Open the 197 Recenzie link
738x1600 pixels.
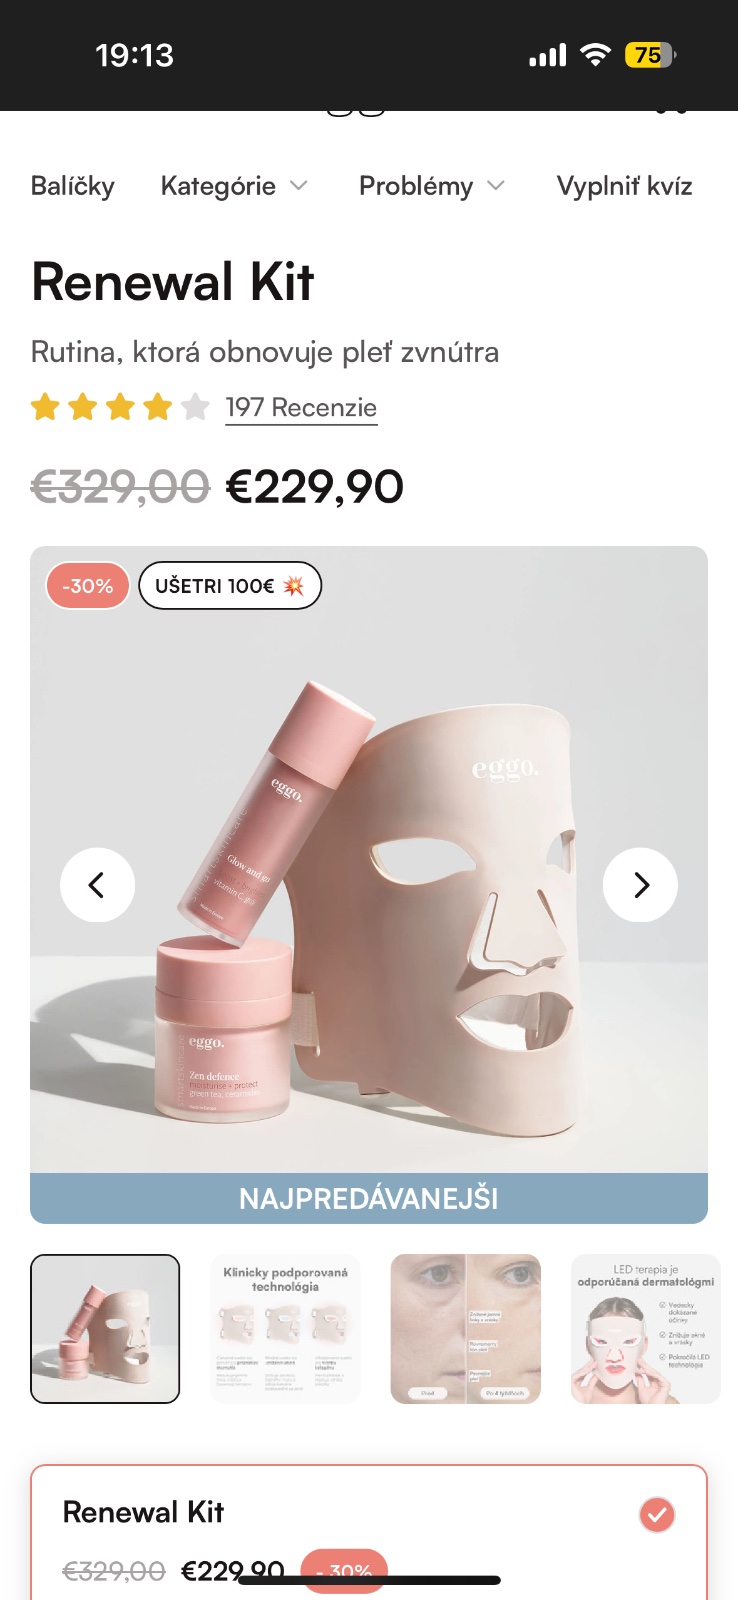click(301, 408)
